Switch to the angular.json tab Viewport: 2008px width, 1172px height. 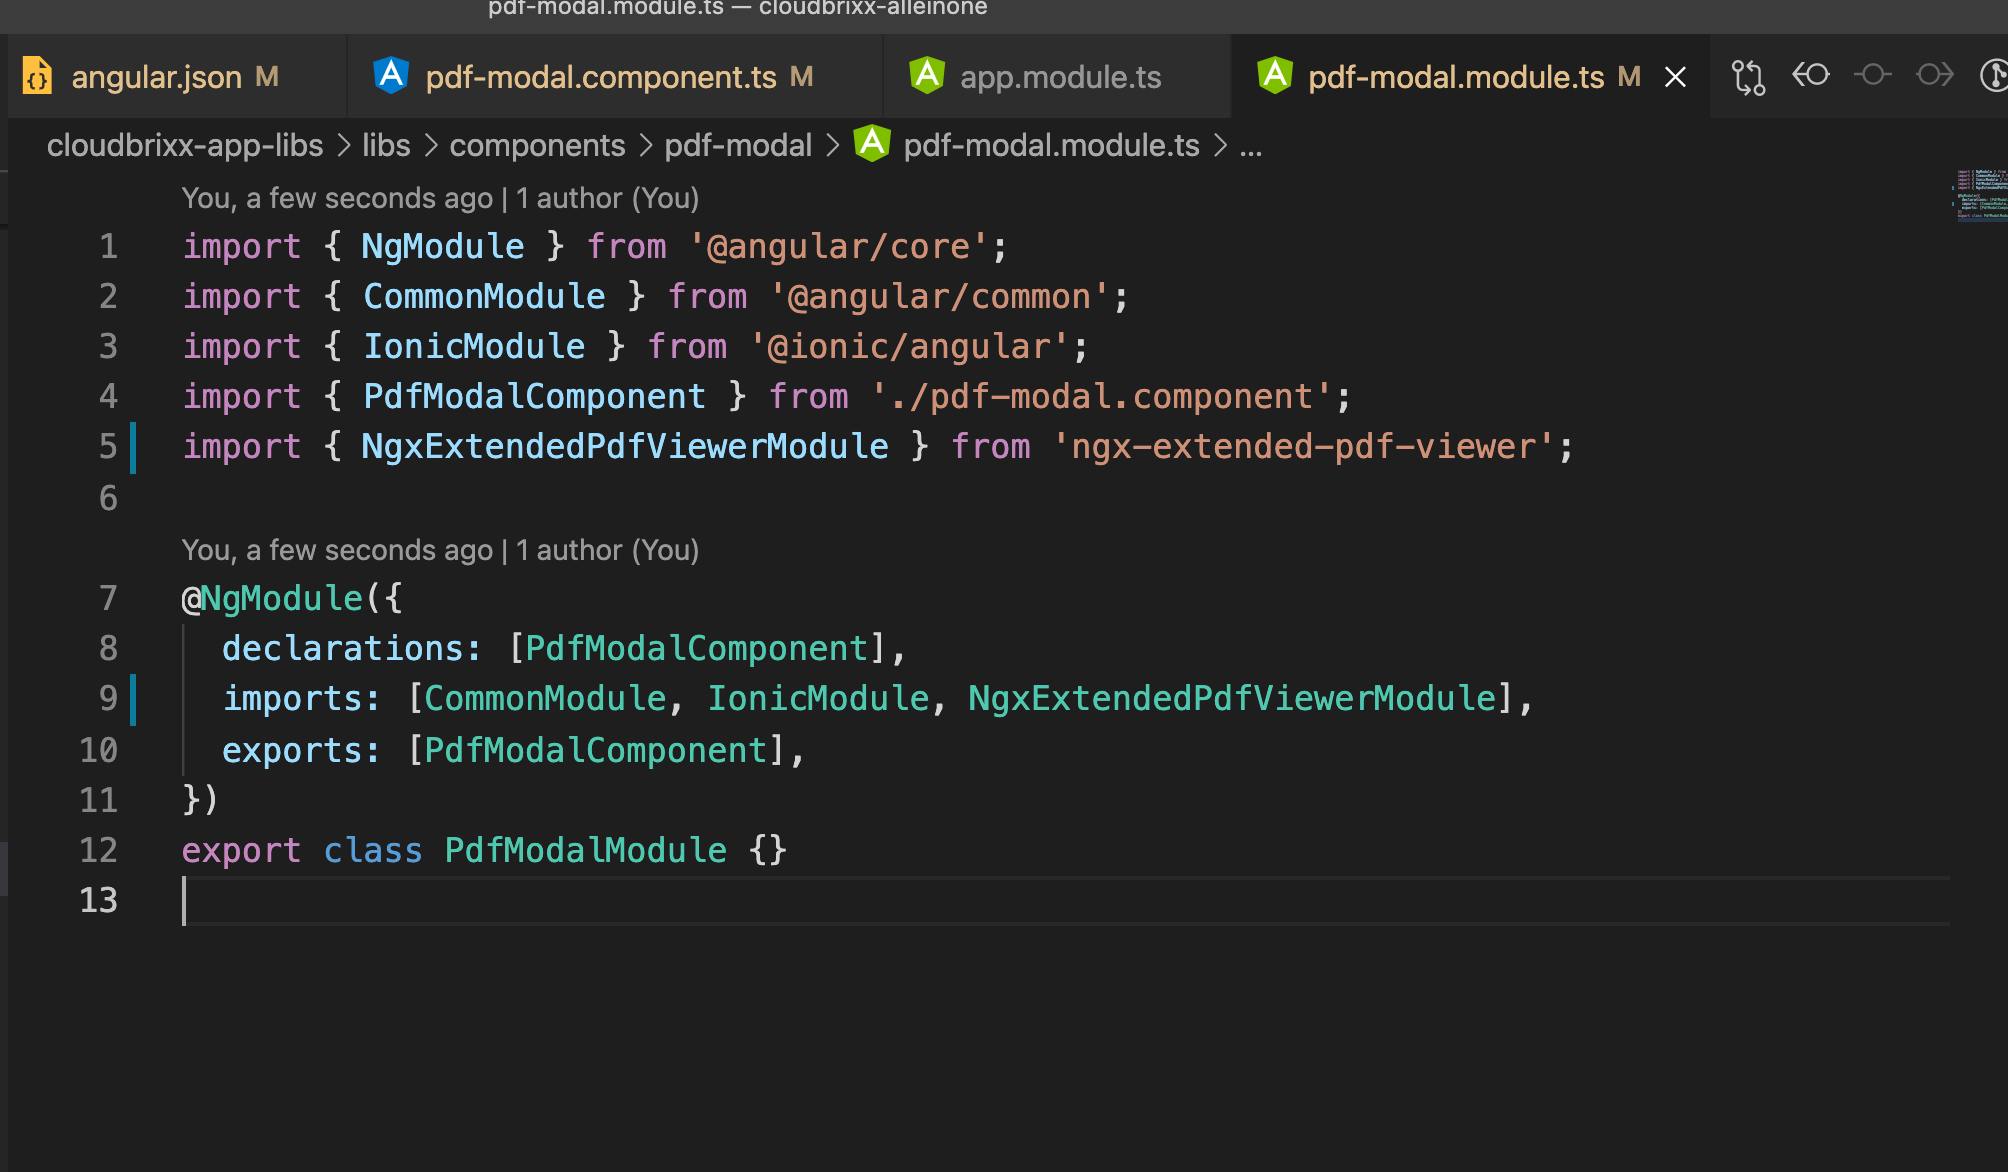point(157,77)
